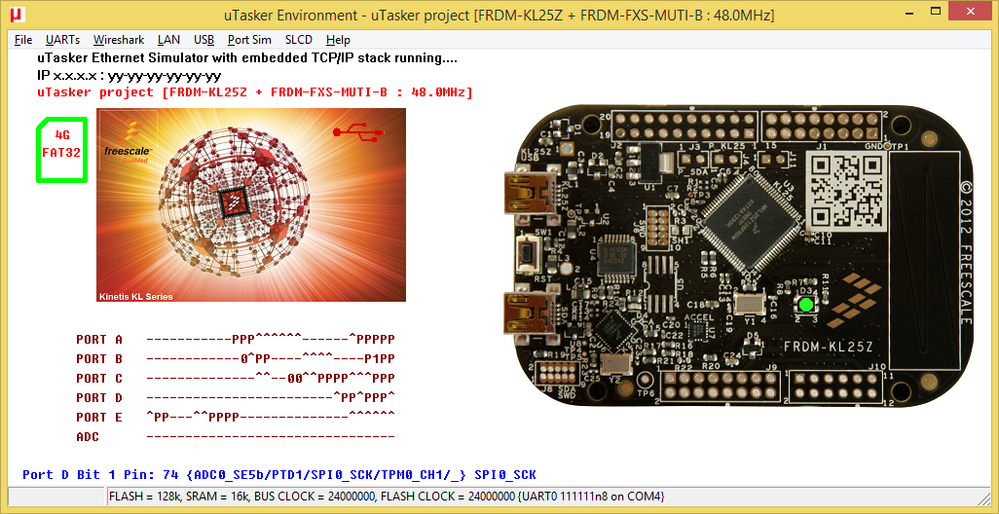Open the SLCD menu
The width and height of the screenshot is (999, 514).
pos(298,39)
